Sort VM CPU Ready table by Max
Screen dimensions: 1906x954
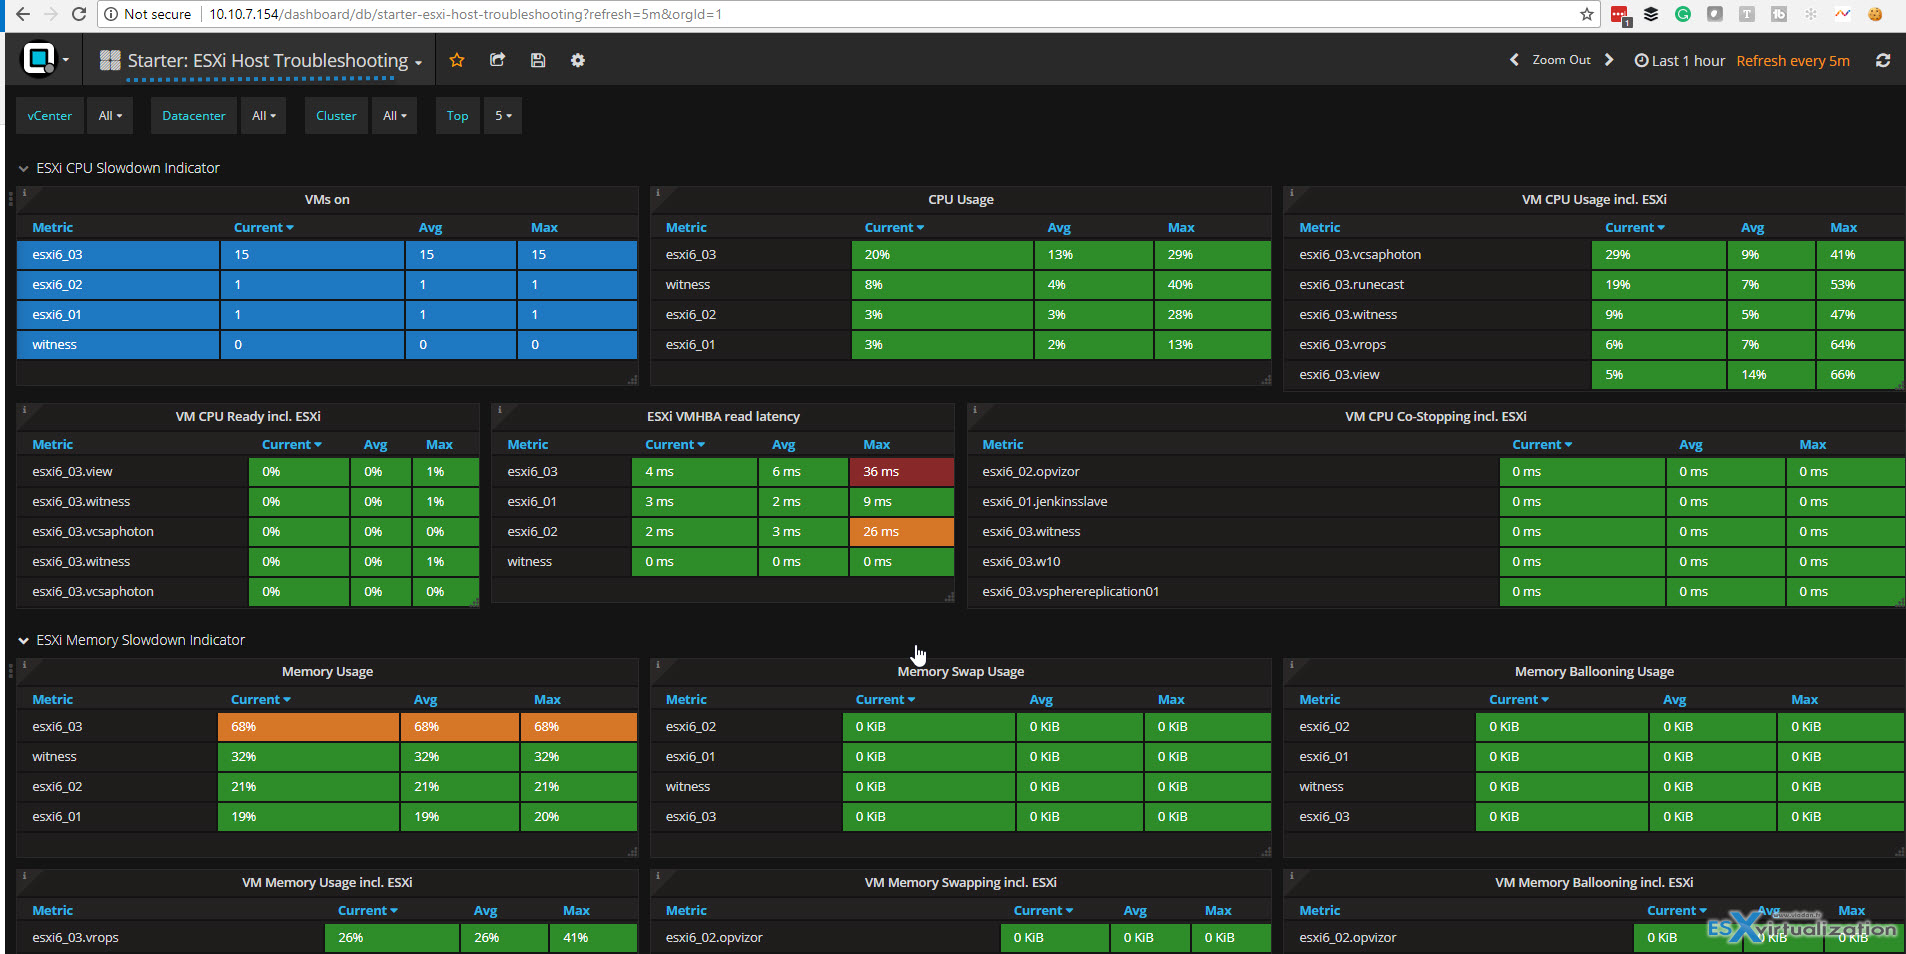439,444
